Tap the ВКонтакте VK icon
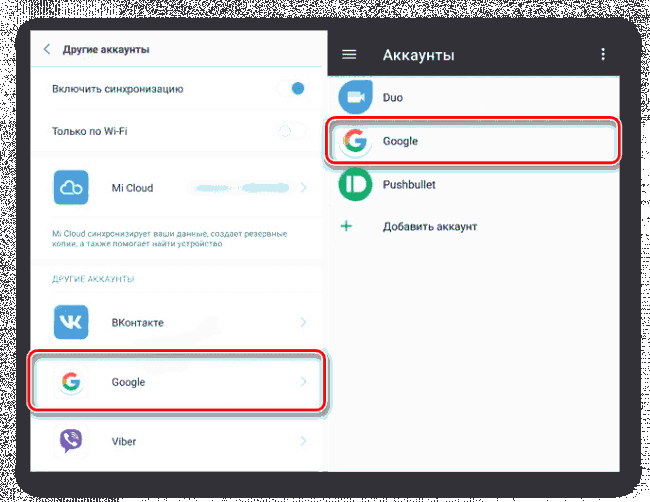The height and width of the screenshot is (502, 650). point(71,322)
